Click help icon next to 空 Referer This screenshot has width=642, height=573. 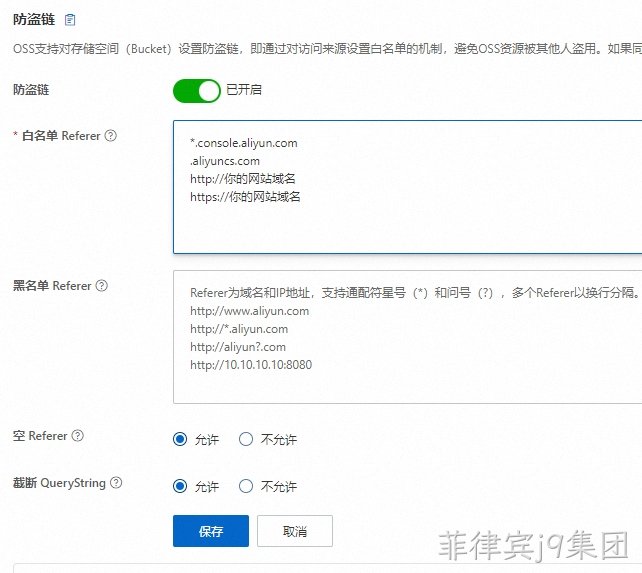click(78, 435)
